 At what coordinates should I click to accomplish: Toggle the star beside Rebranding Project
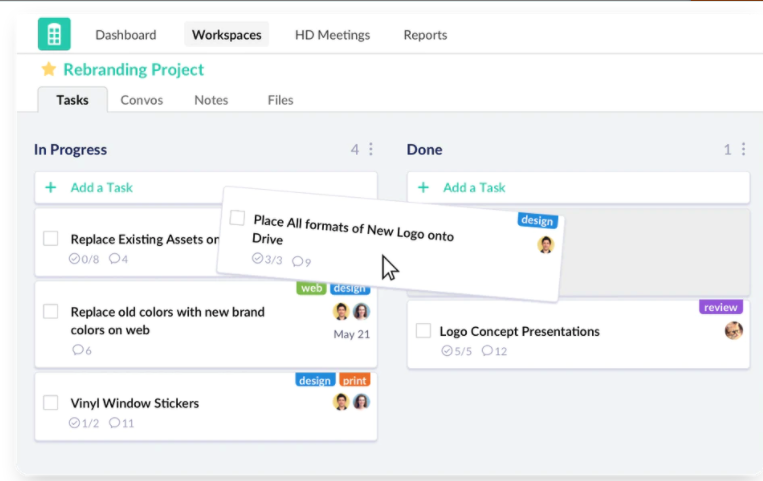(x=48, y=70)
